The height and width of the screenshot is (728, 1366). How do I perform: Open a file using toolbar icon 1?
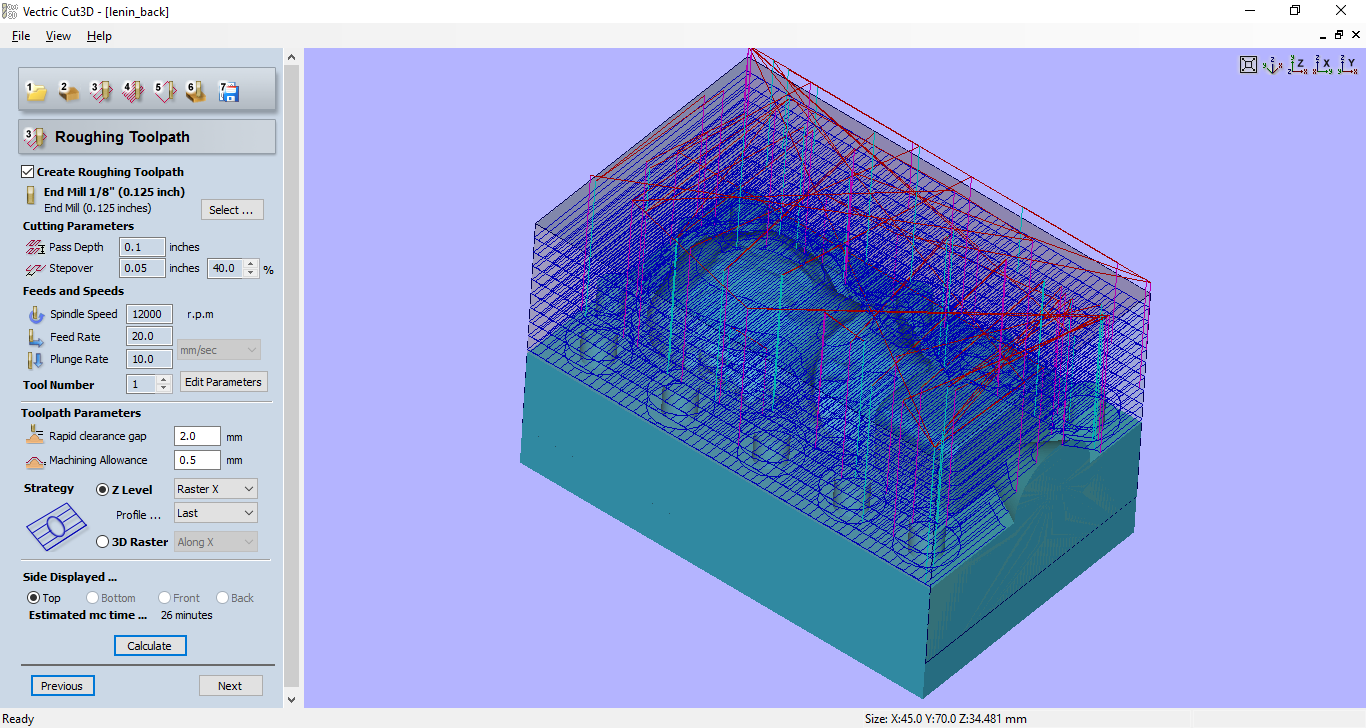point(36,92)
